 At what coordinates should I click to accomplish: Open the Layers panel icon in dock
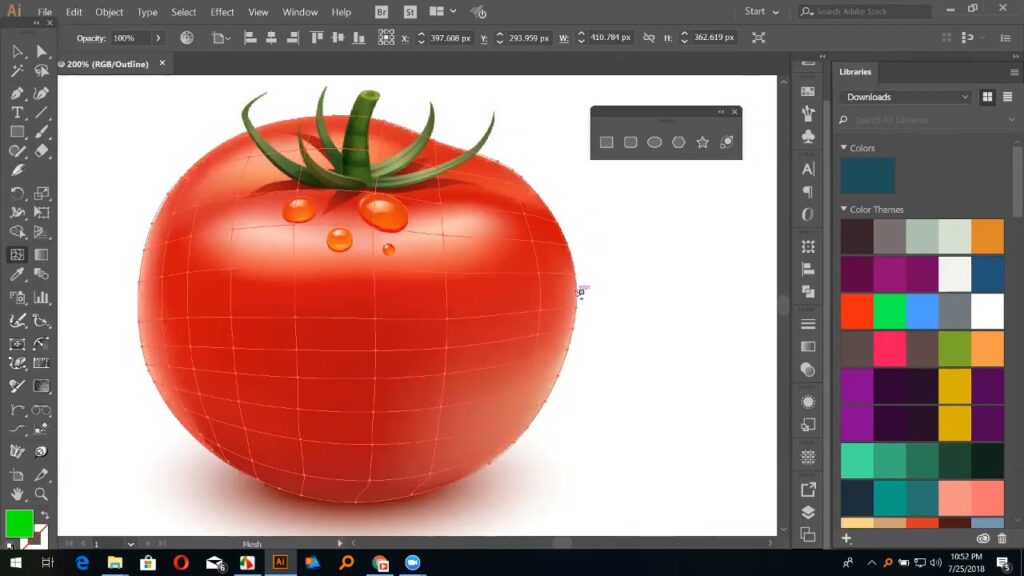click(x=808, y=512)
